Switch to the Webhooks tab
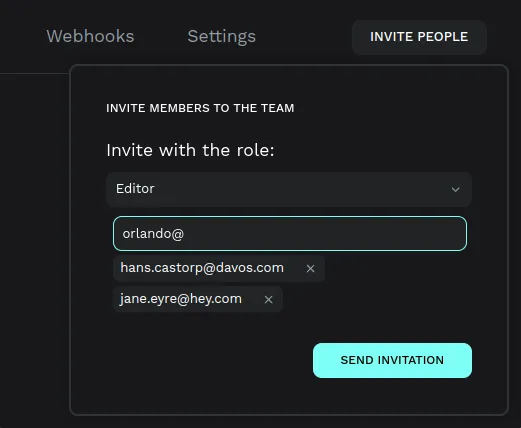521x428 pixels. click(90, 36)
